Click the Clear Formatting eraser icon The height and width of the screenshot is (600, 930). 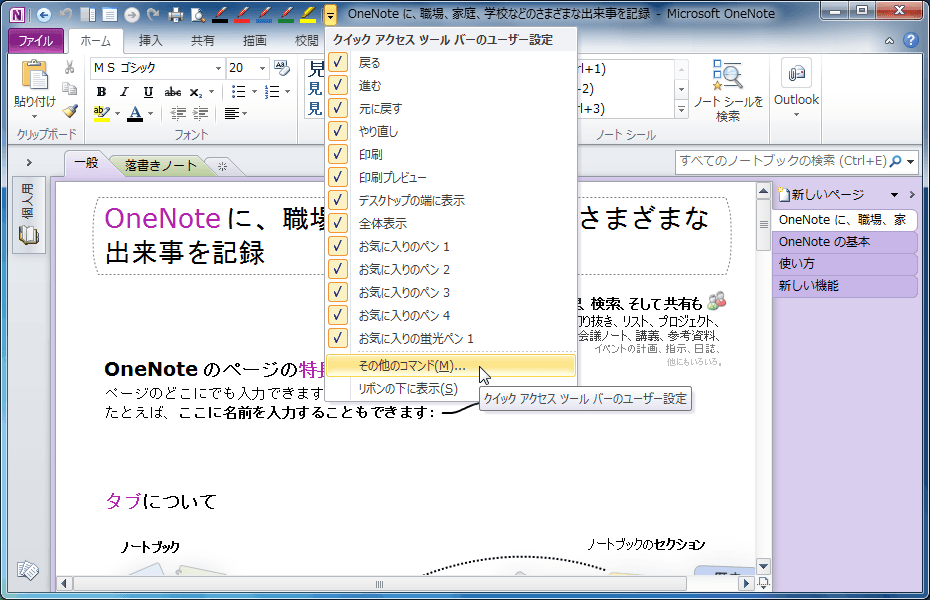[282, 68]
